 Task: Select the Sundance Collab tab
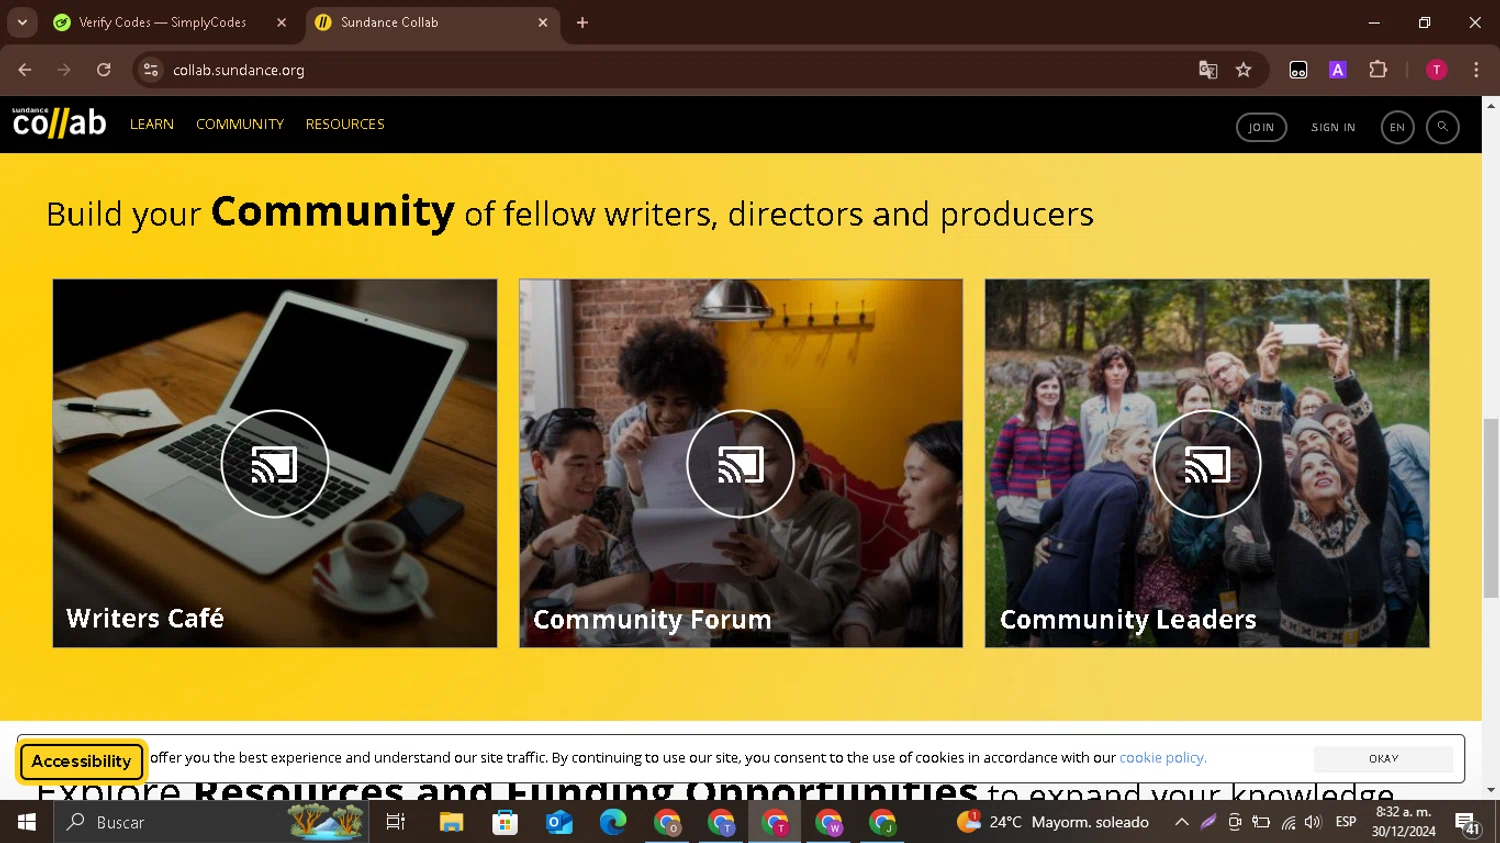coord(432,22)
